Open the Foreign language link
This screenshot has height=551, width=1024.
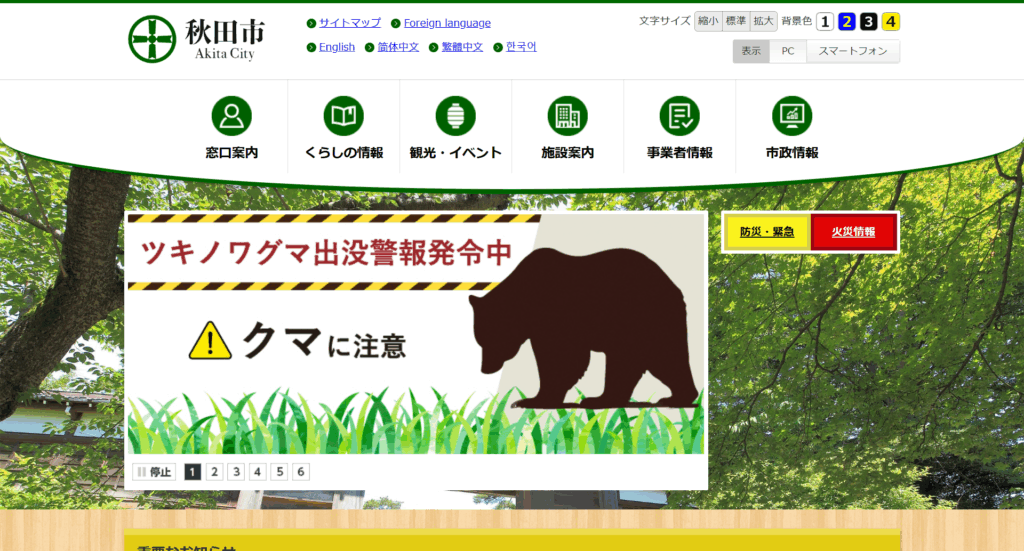[447, 23]
